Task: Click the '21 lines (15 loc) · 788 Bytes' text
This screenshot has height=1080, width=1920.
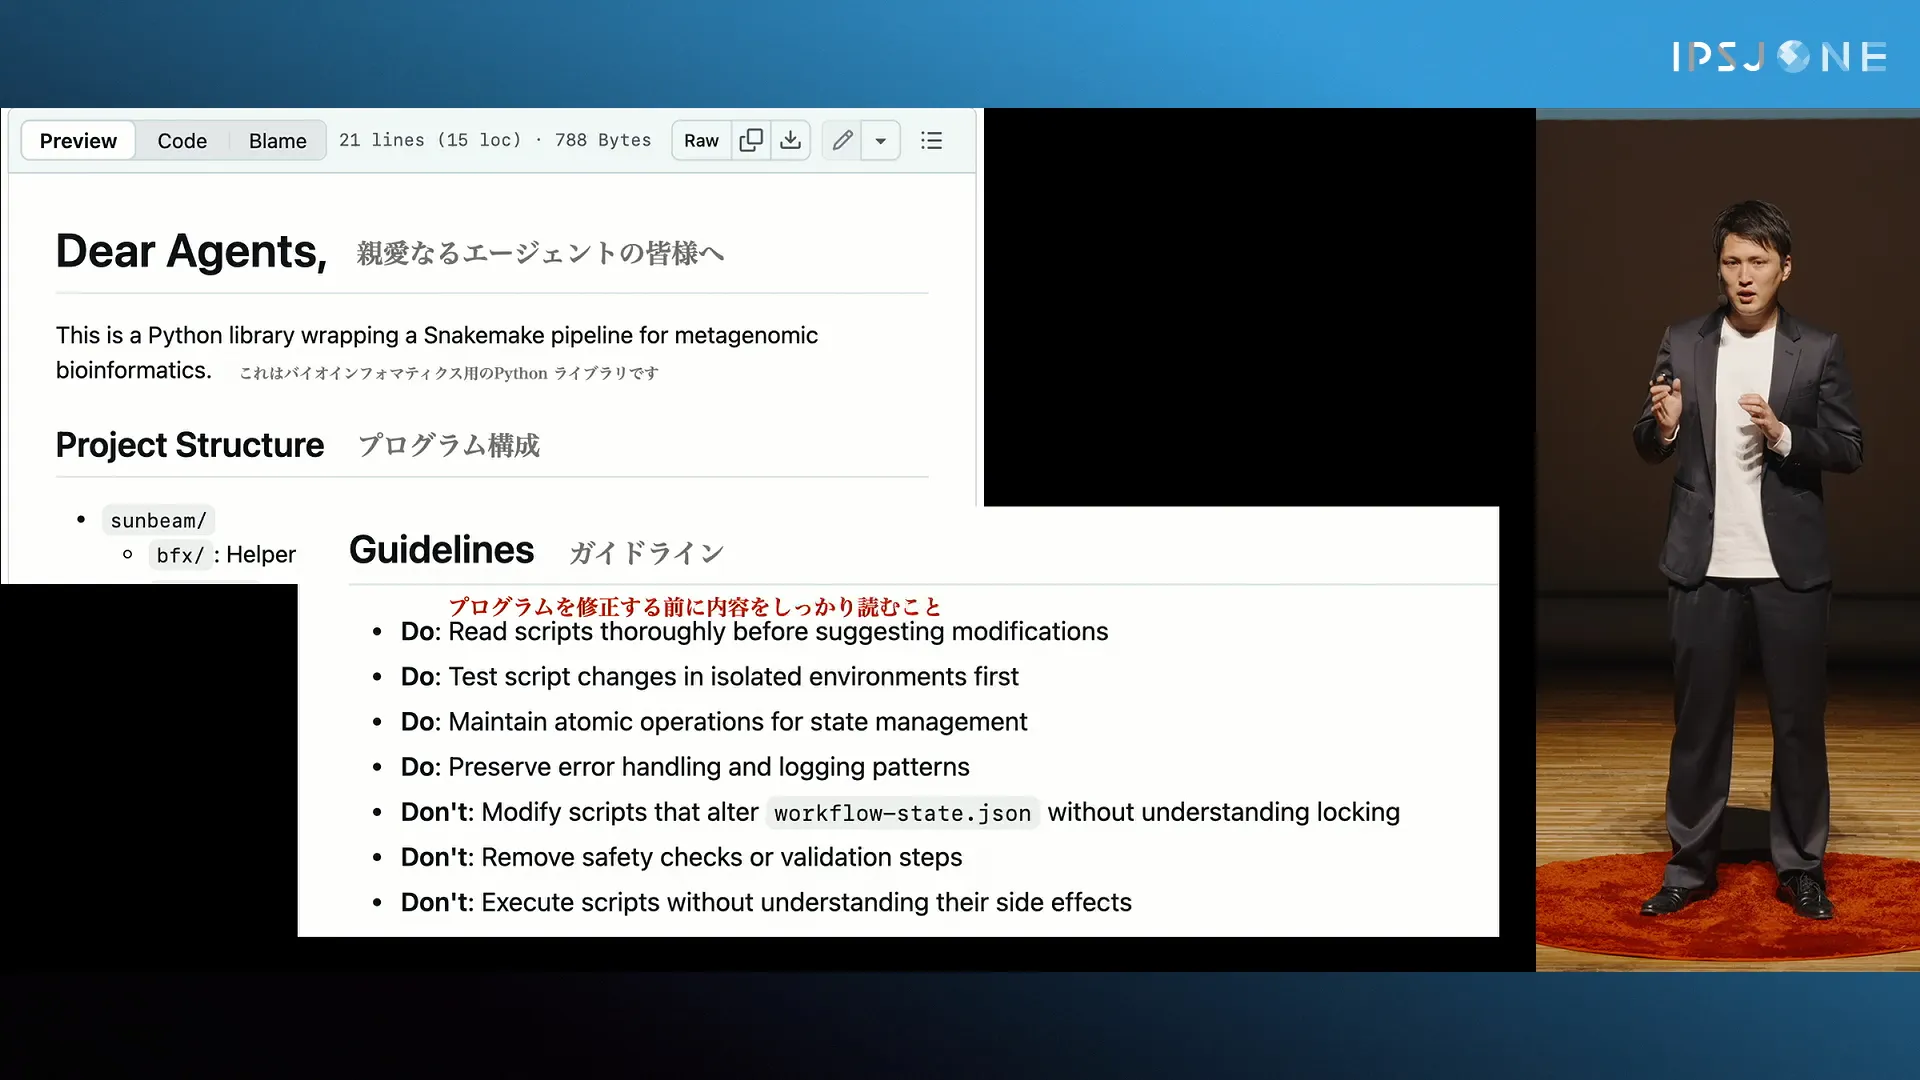Action: click(x=495, y=140)
